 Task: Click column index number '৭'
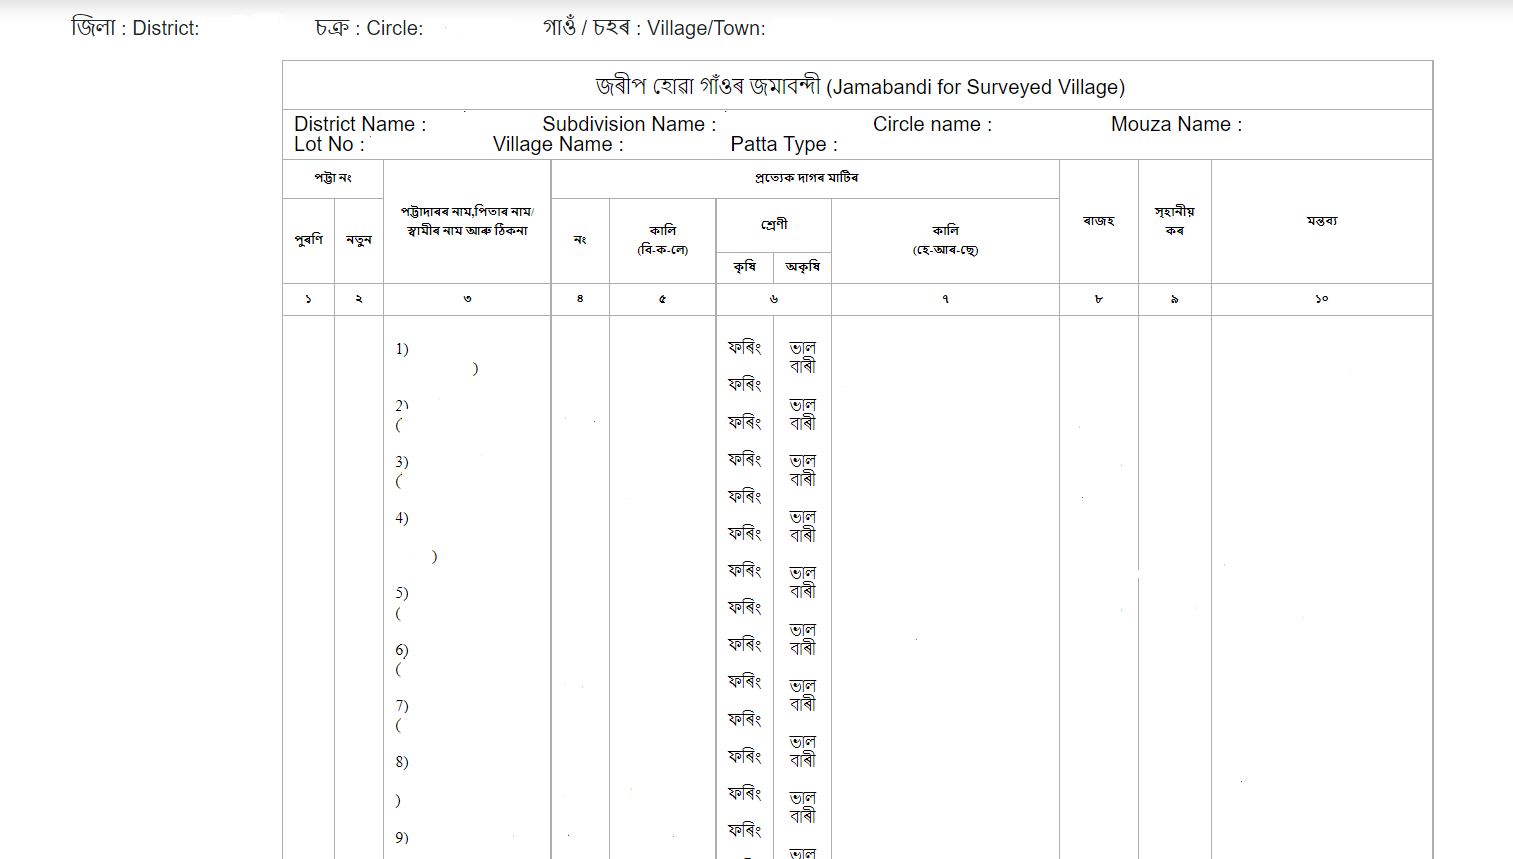coord(945,299)
